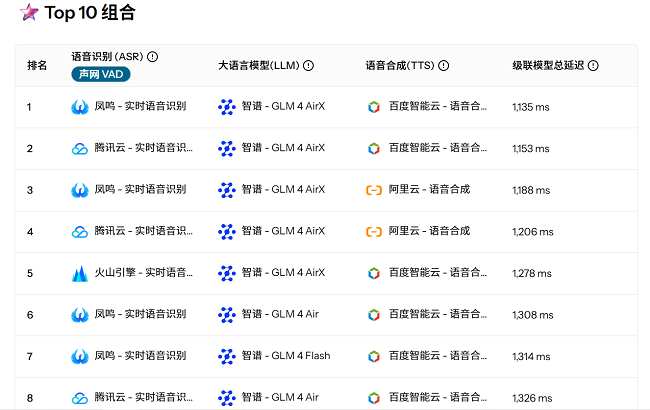Click the 智谱 logo in rank 7 row
This screenshot has width=650, height=410.
pyautogui.click(x=227, y=356)
